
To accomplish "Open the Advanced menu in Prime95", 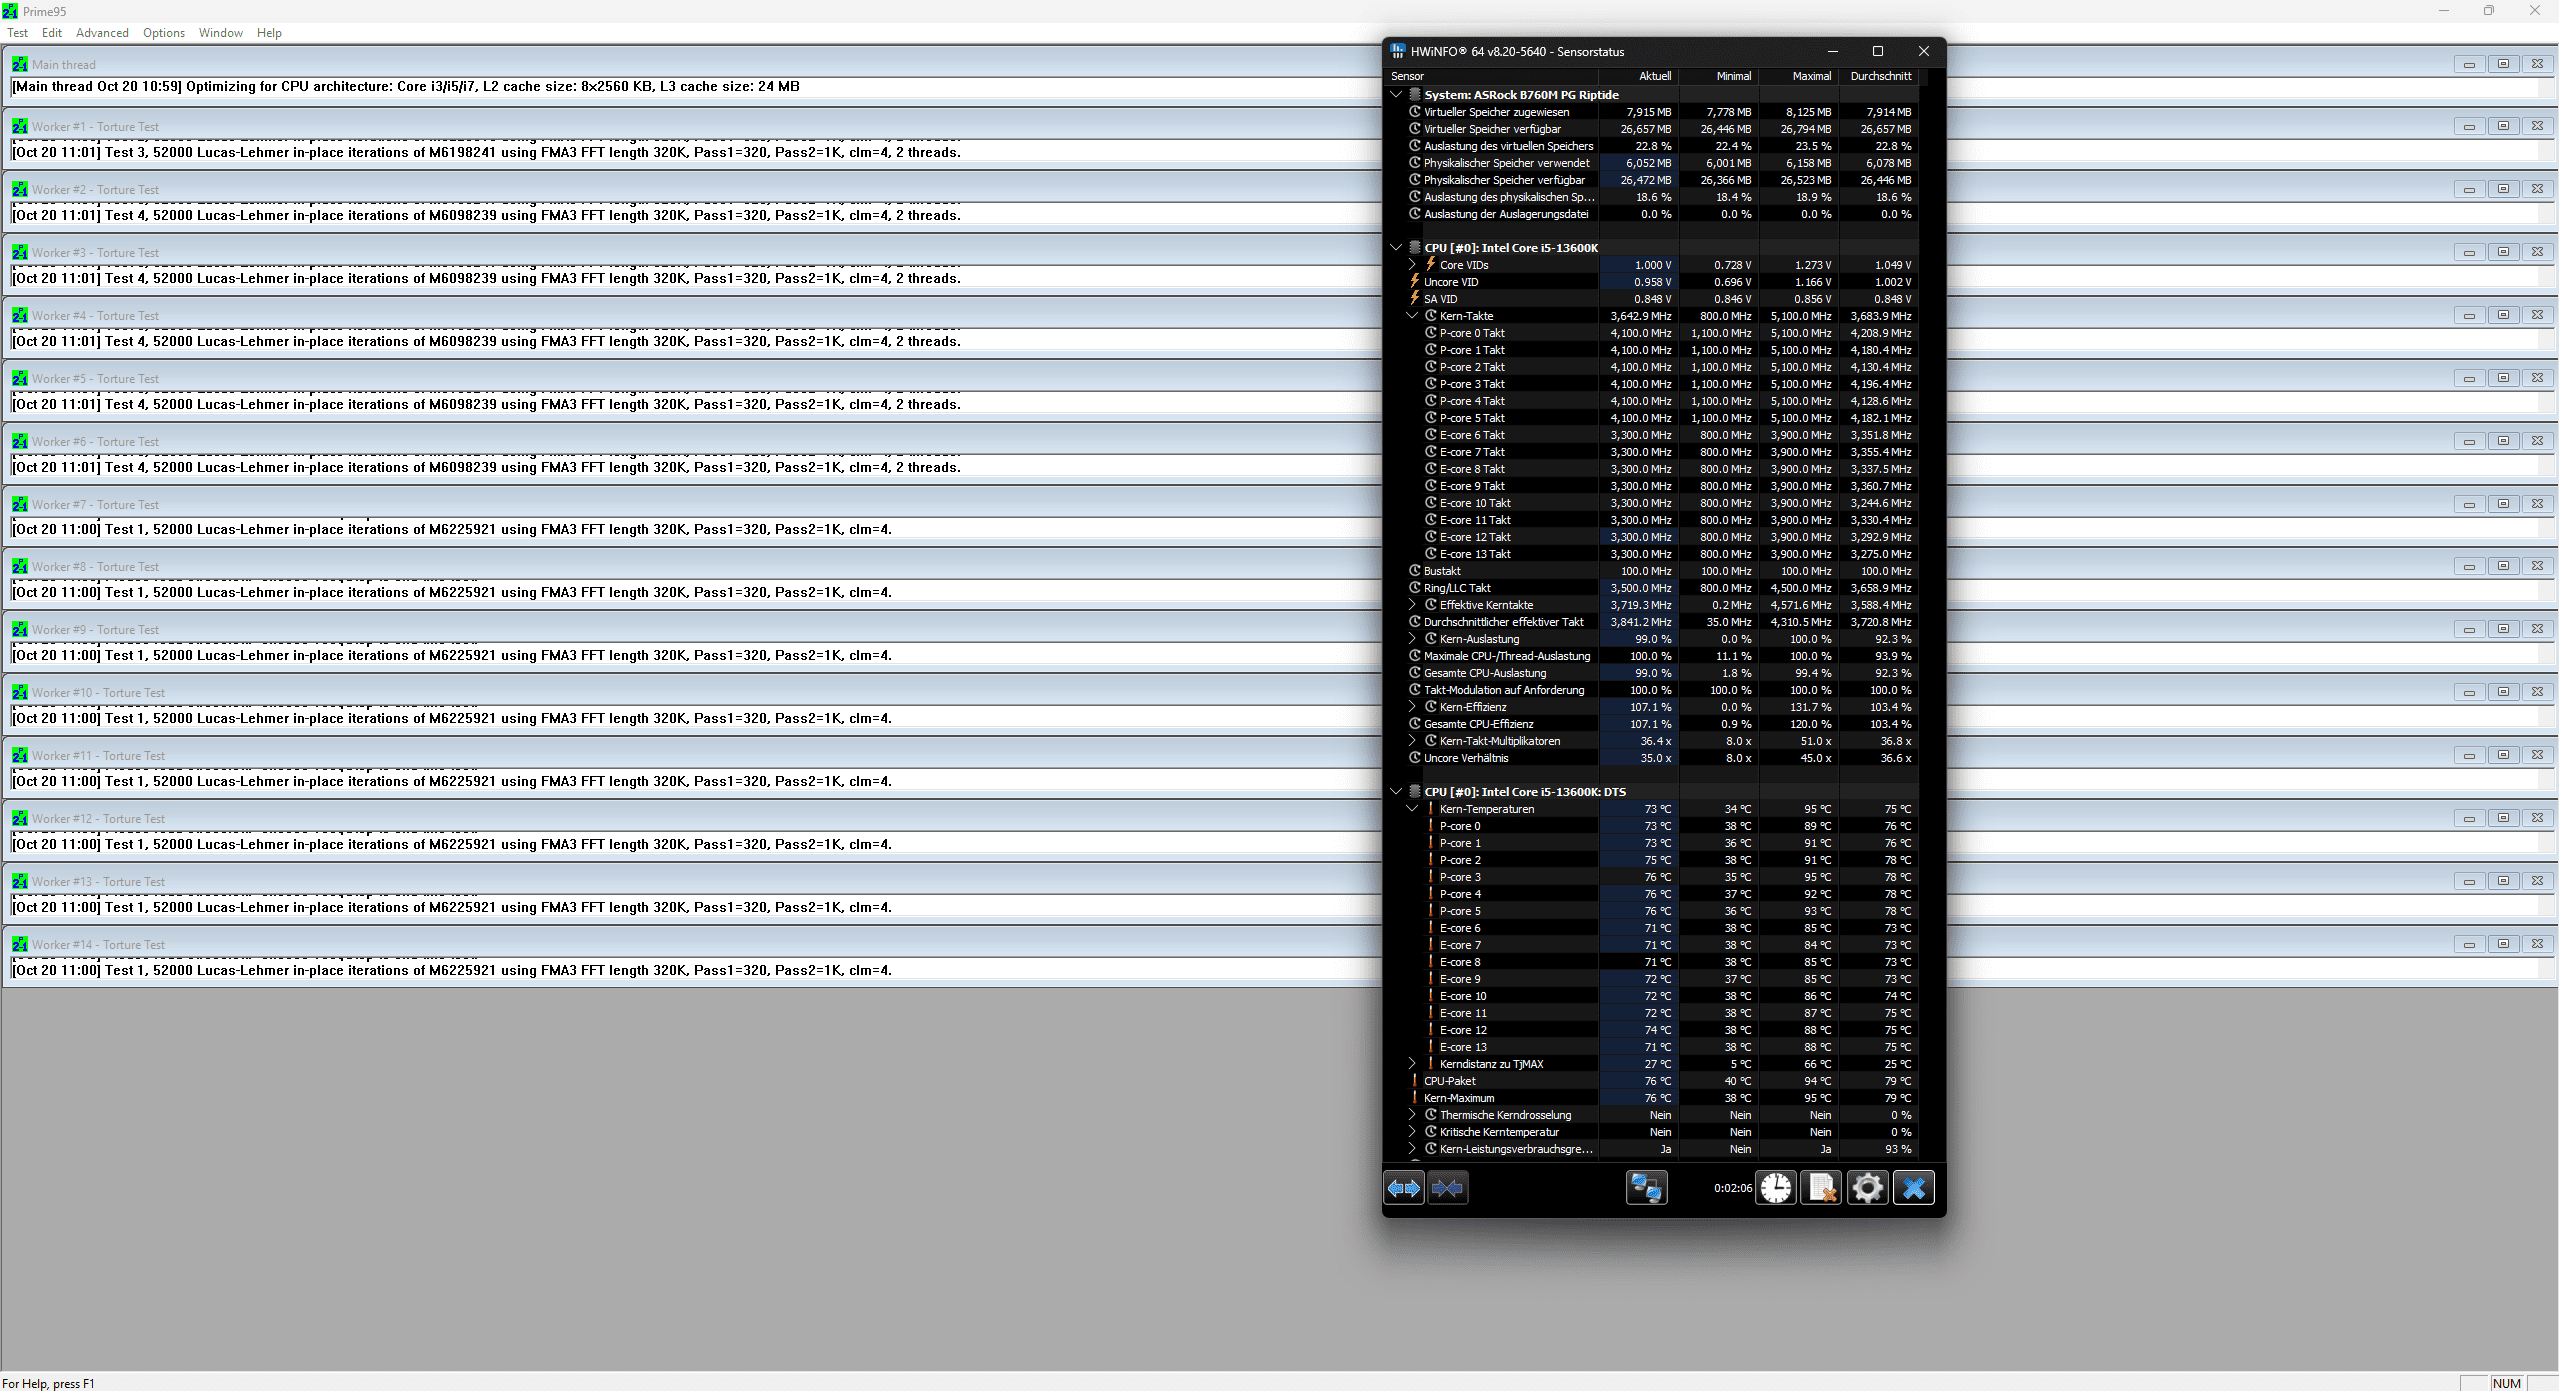I will pyautogui.click(x=102, y=33).
